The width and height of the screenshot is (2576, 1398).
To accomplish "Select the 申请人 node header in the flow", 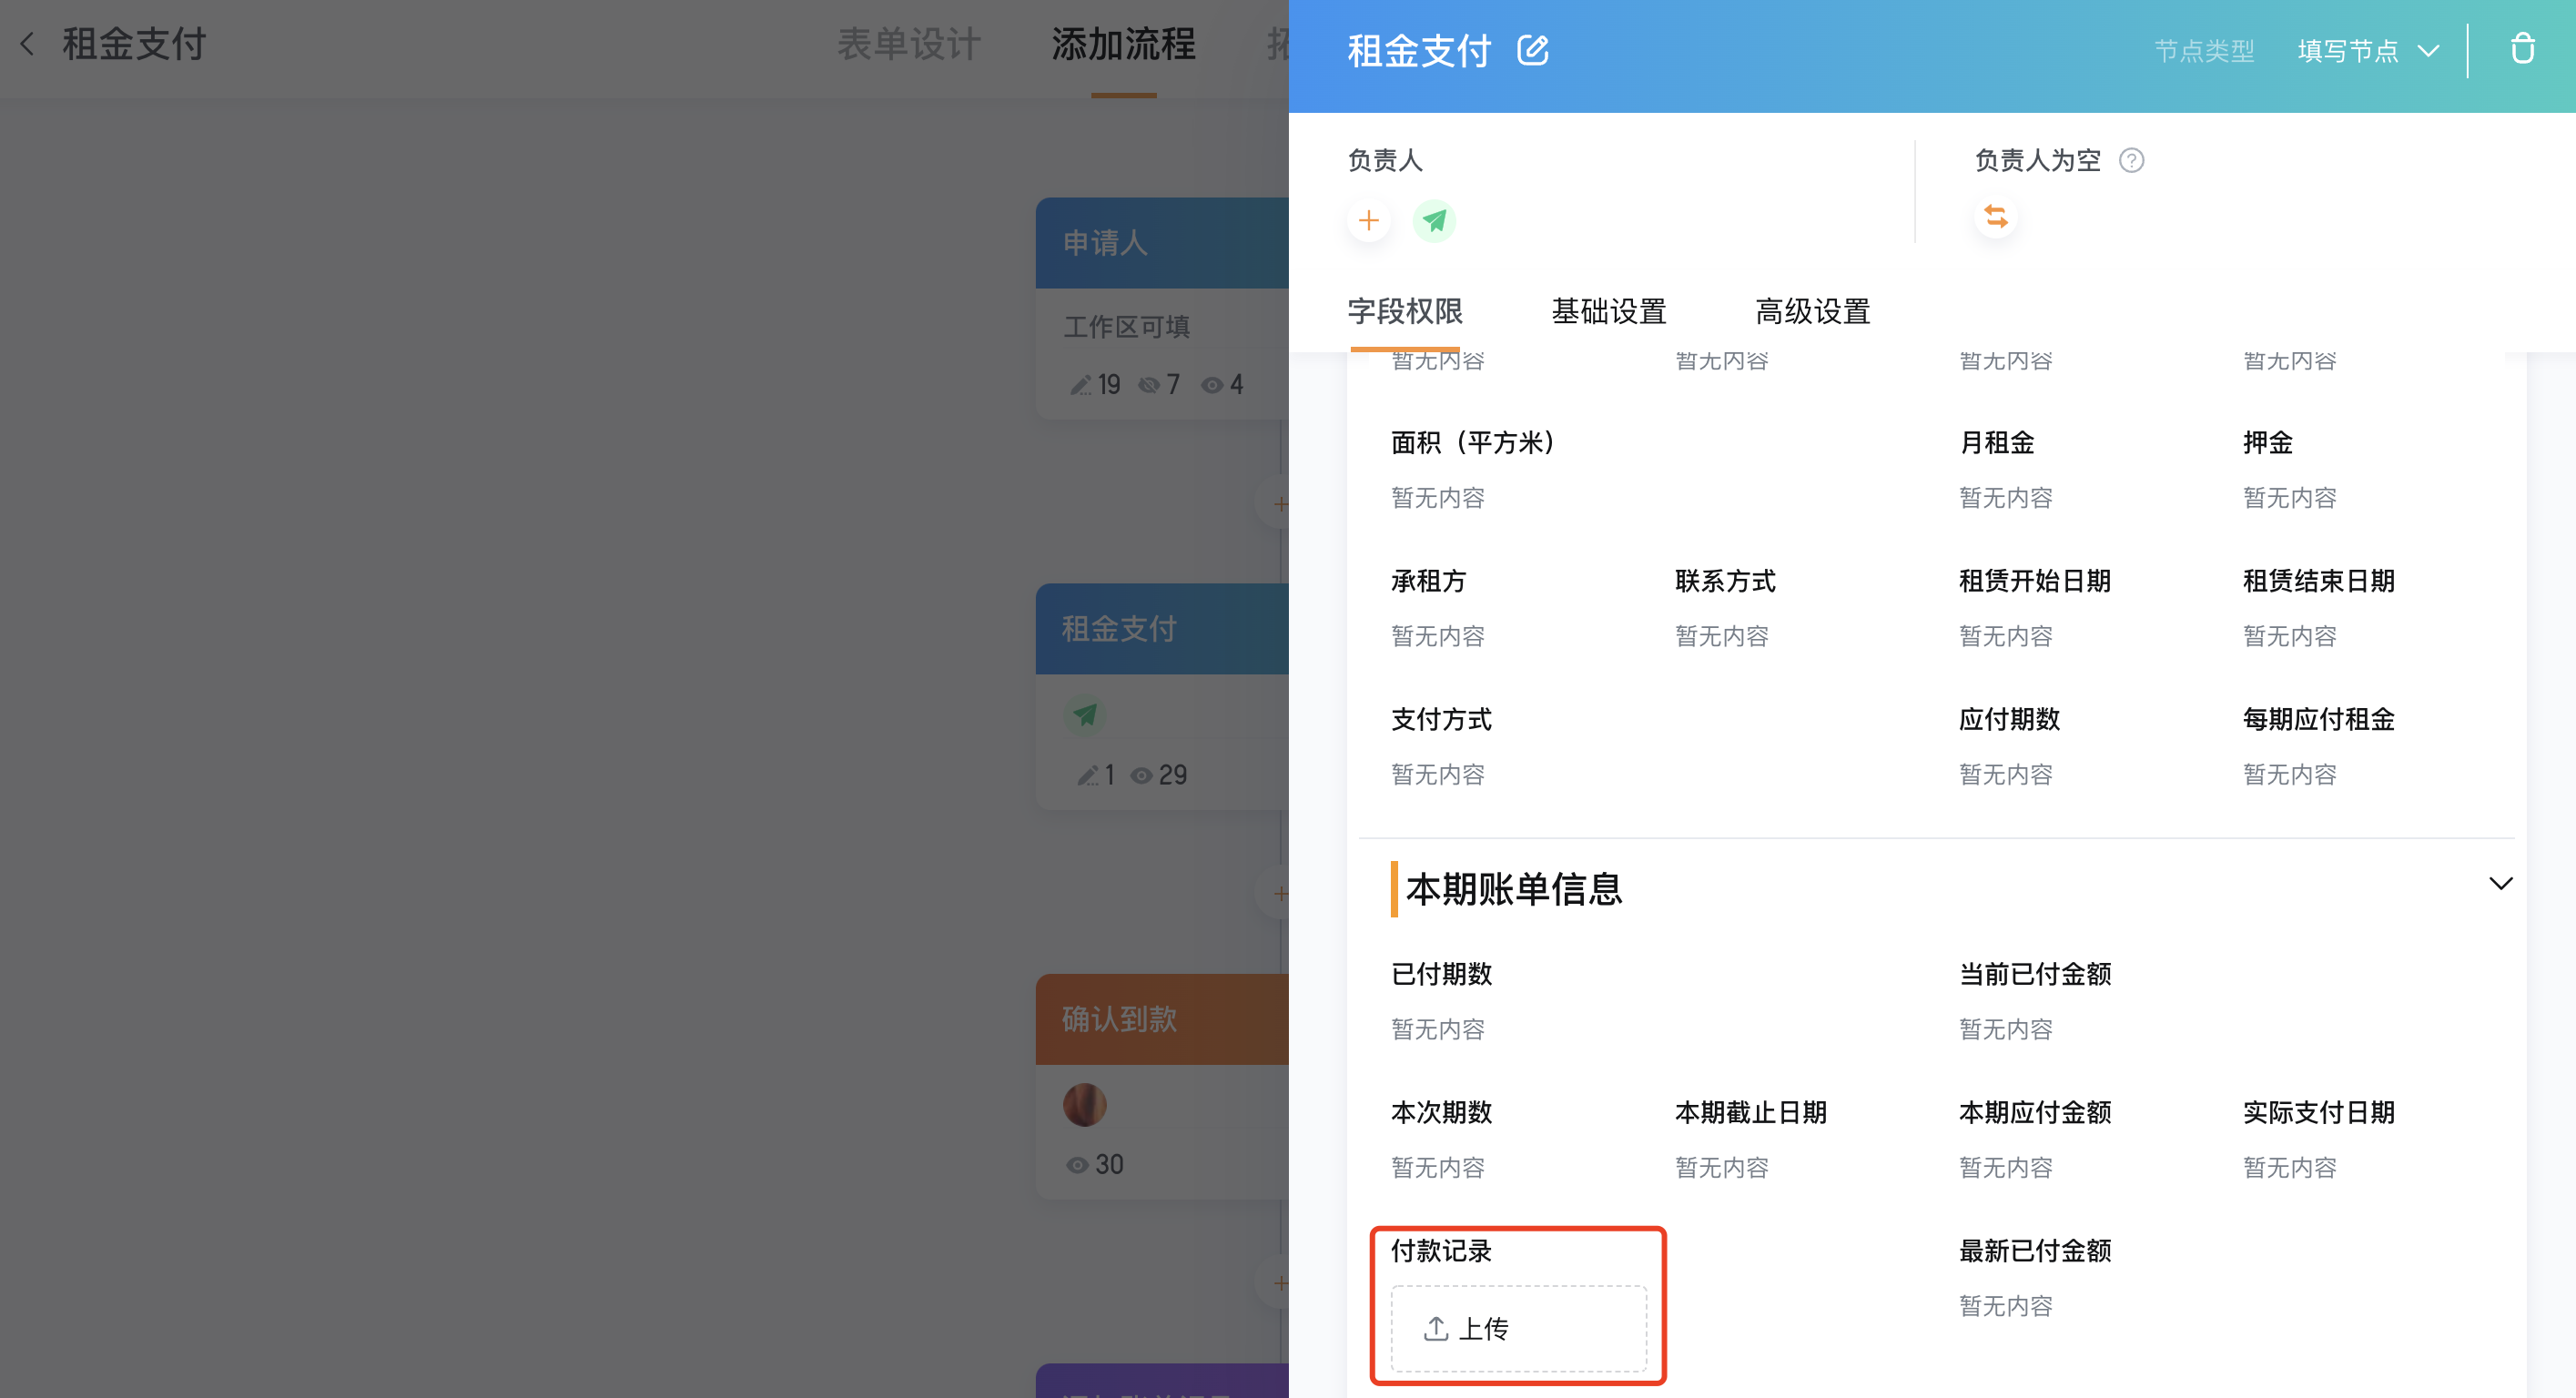I will click(x=1162, y=243).
